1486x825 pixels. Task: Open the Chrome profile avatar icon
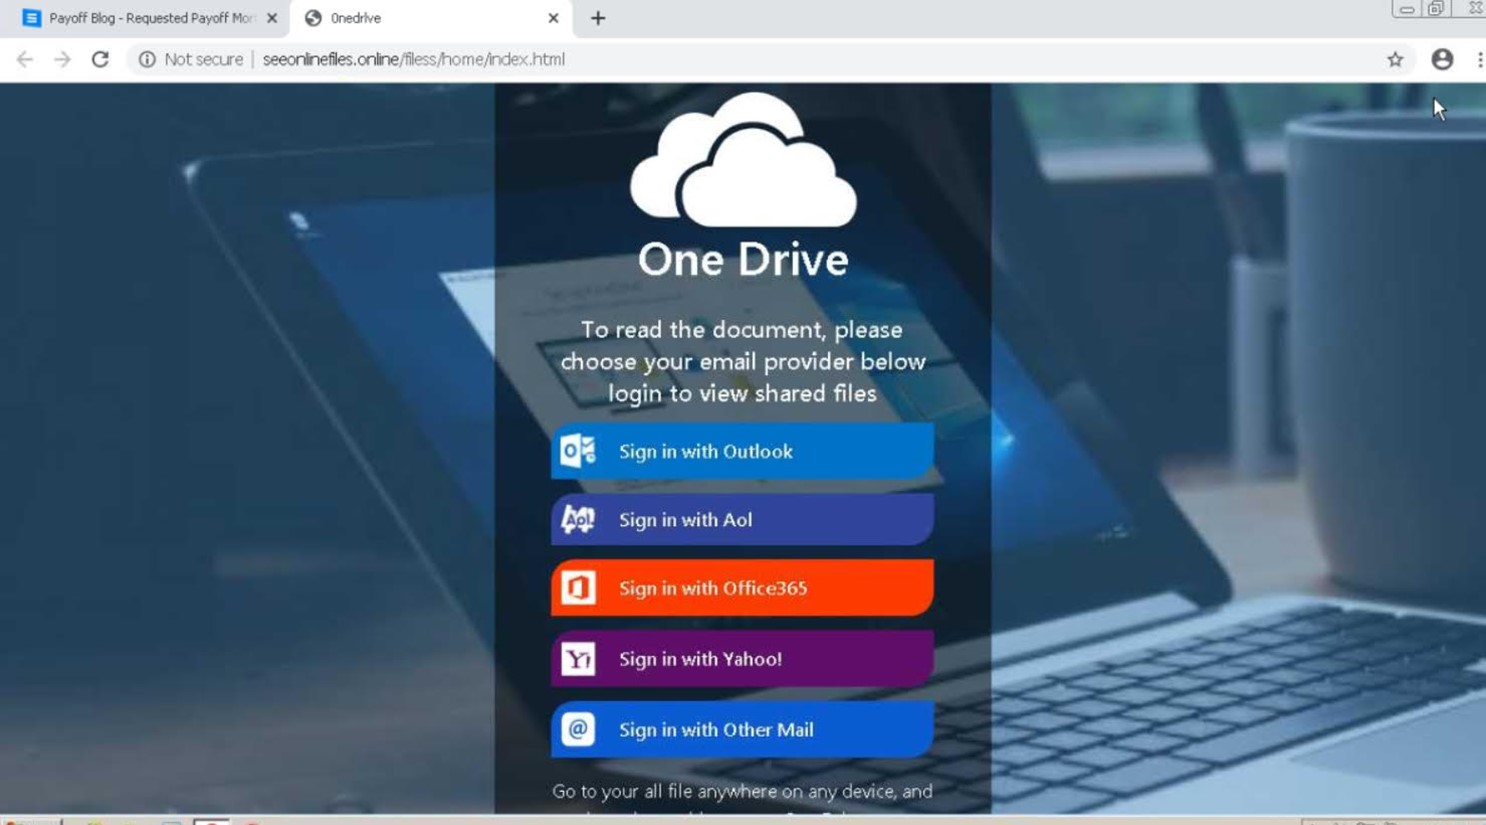click(x=1442, y=60)
